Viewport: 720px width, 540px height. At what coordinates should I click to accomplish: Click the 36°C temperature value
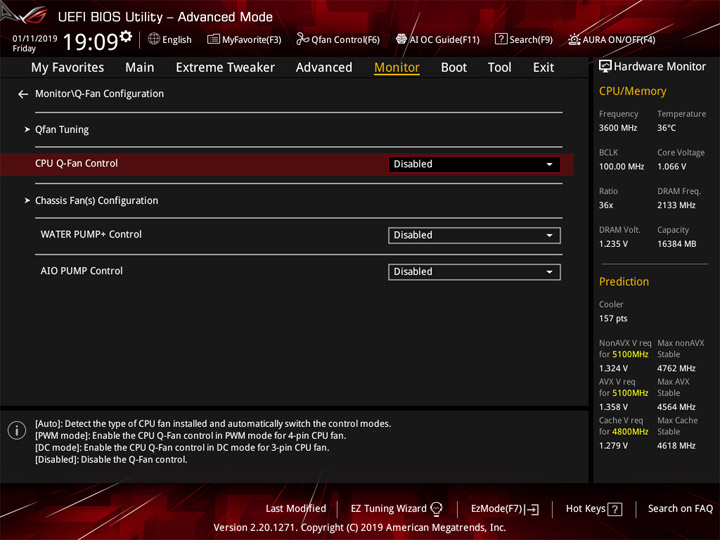(x=666, y=128)
